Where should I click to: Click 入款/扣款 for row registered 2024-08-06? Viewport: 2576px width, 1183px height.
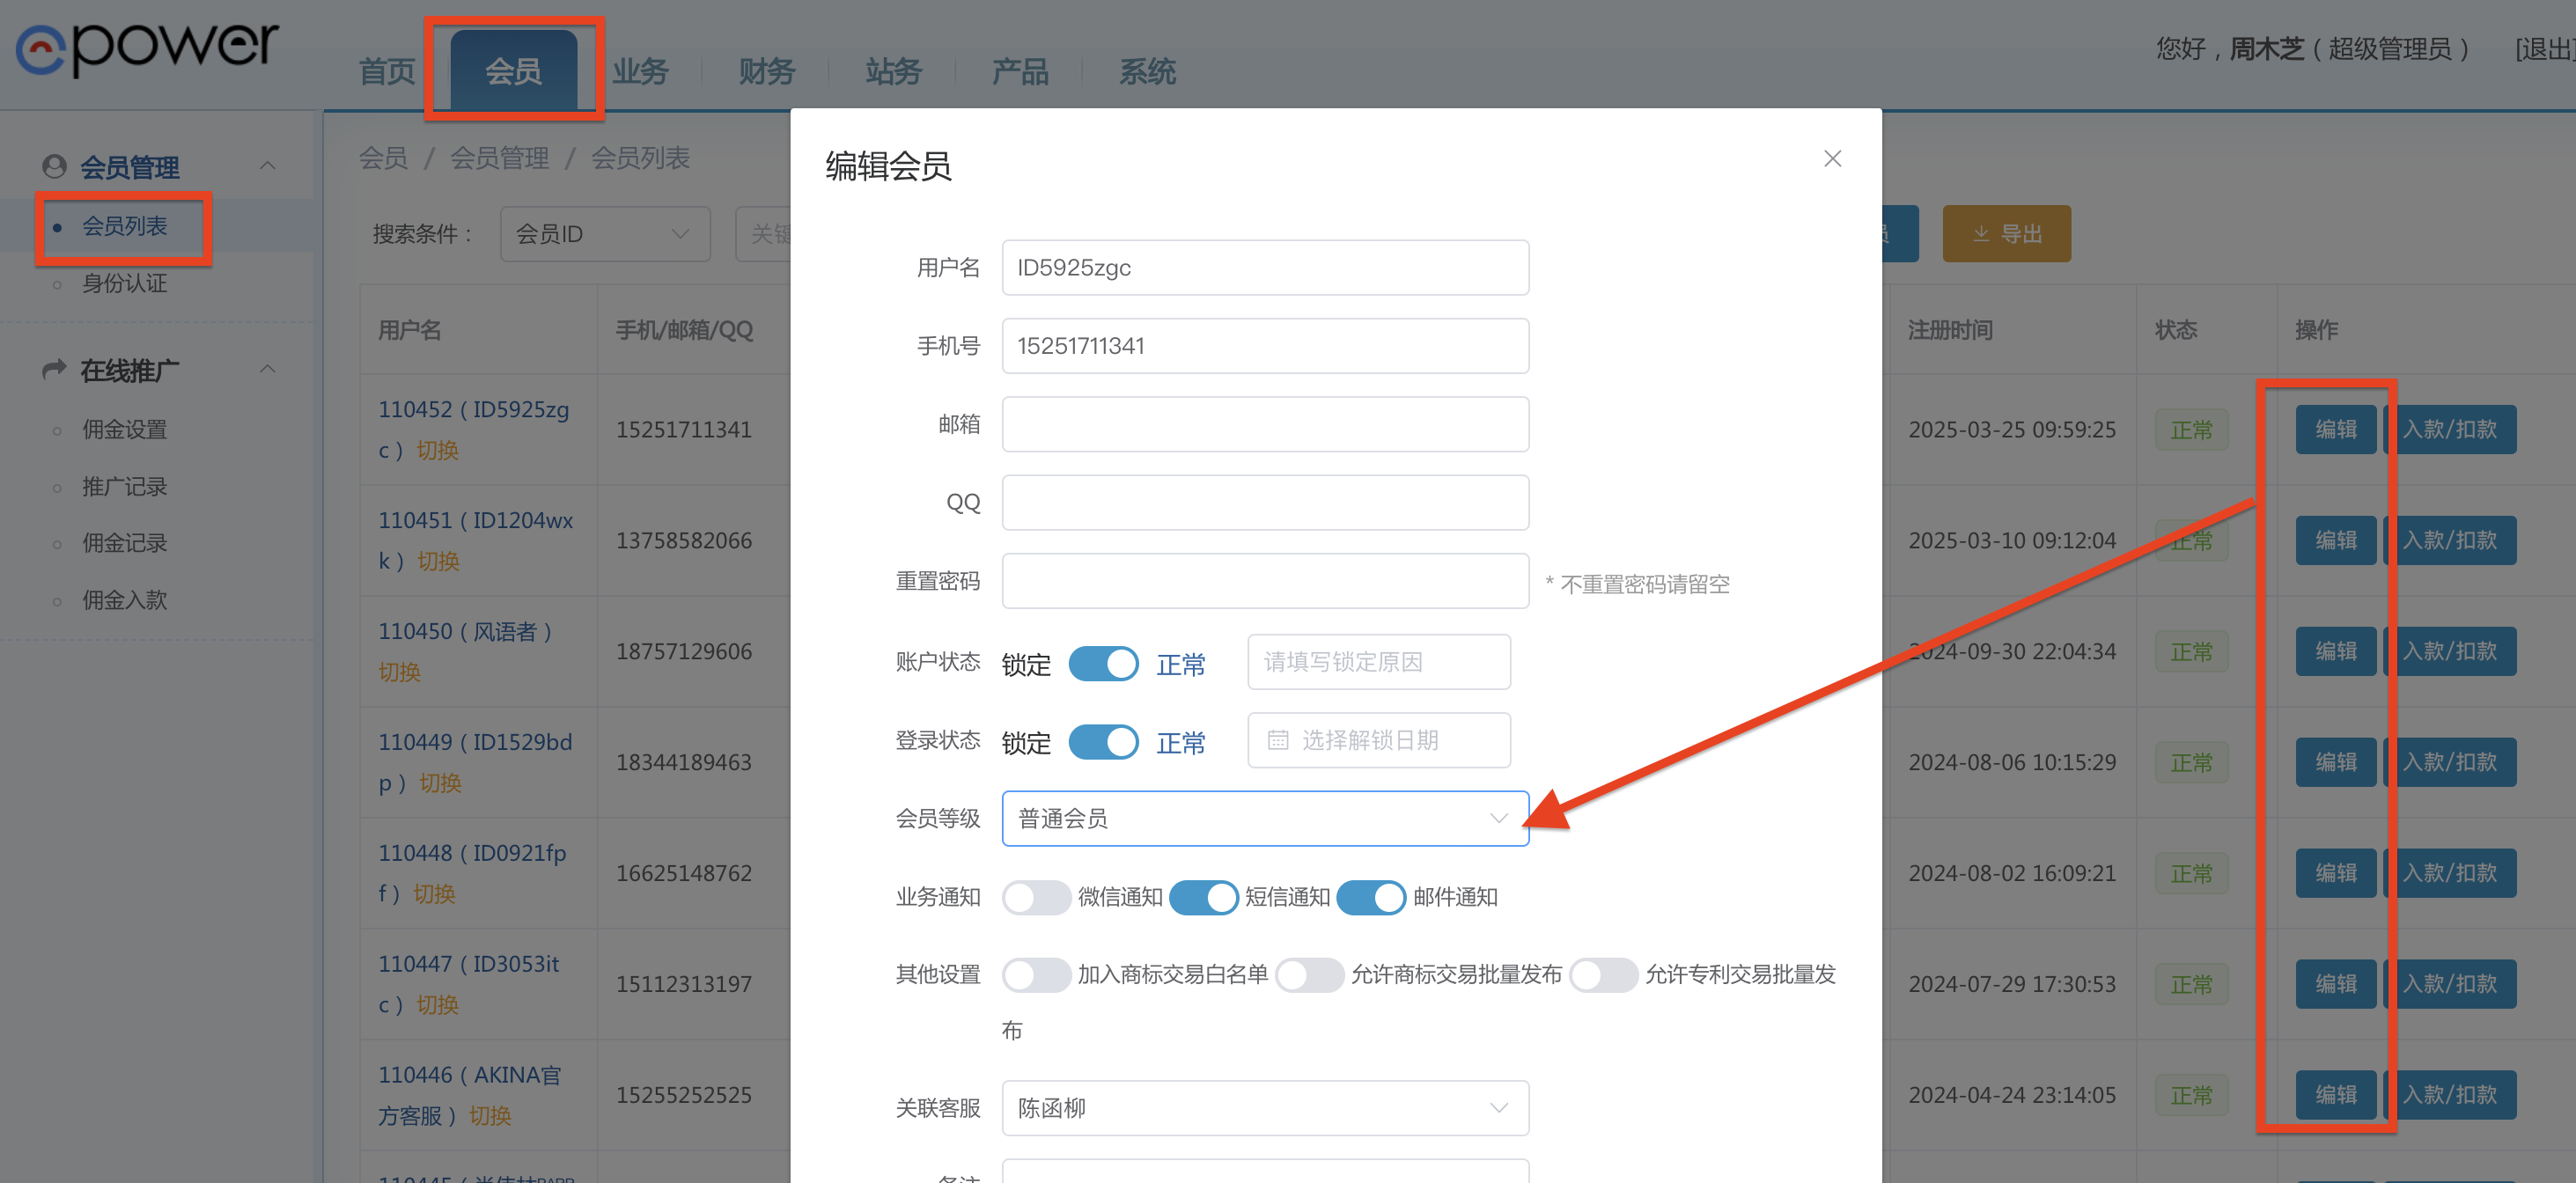click(2450, 763)
